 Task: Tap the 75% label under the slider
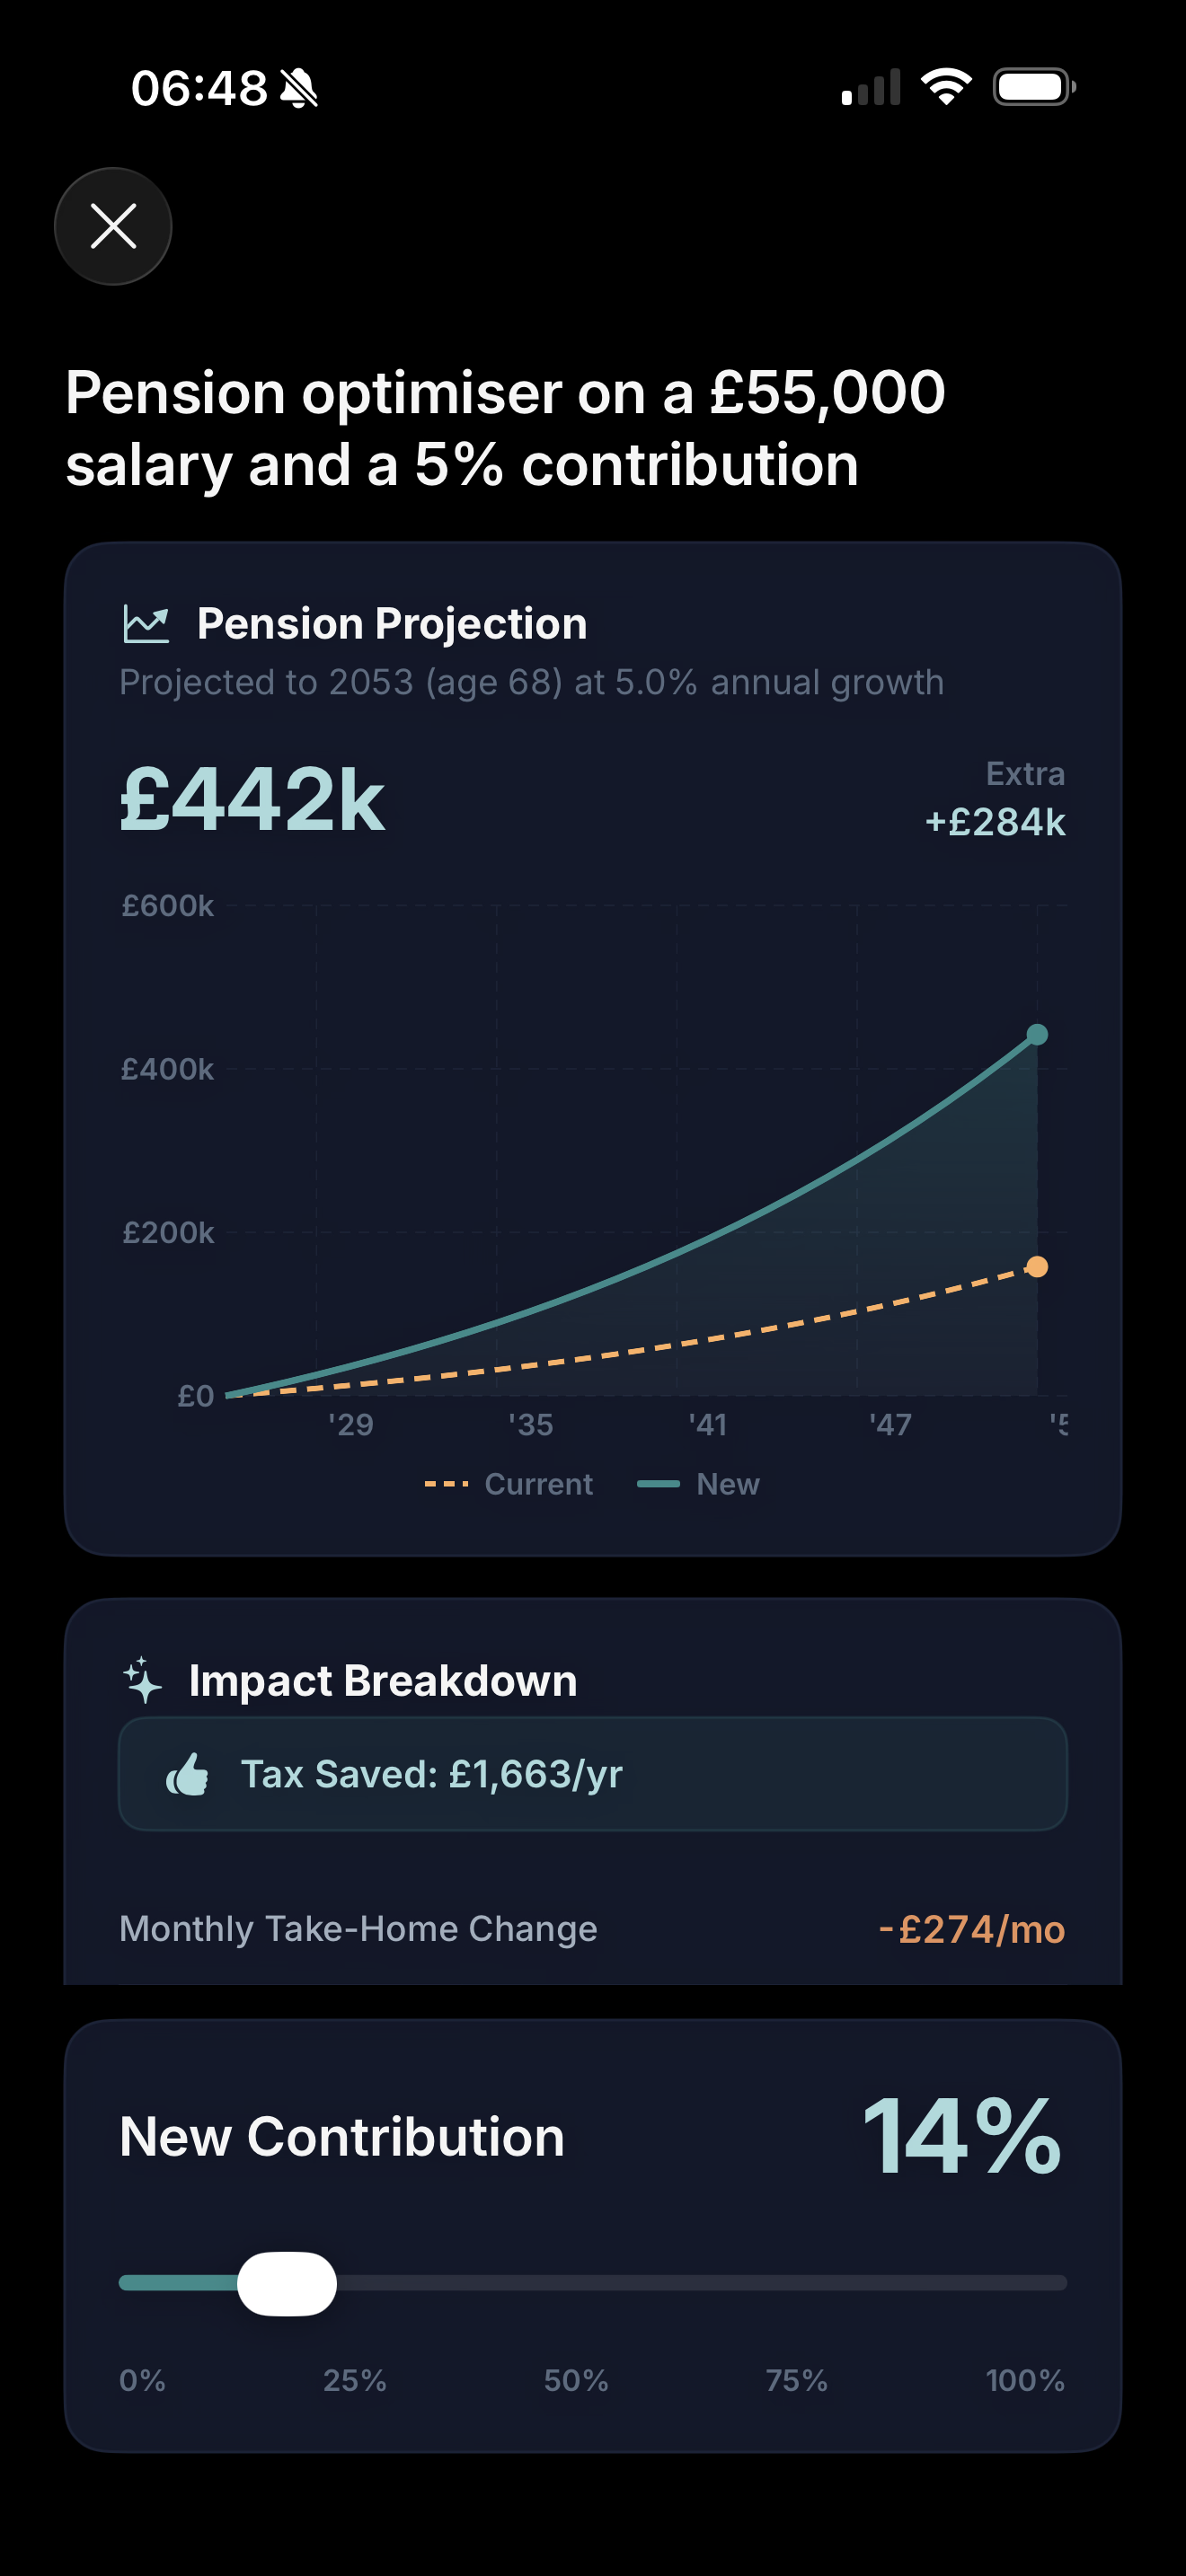tap(796, 2380)
